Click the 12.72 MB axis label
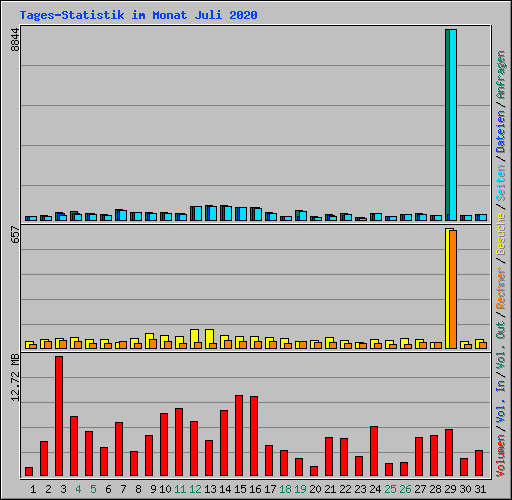Screen dimensions: 512x500 click(x=15, y=377)
